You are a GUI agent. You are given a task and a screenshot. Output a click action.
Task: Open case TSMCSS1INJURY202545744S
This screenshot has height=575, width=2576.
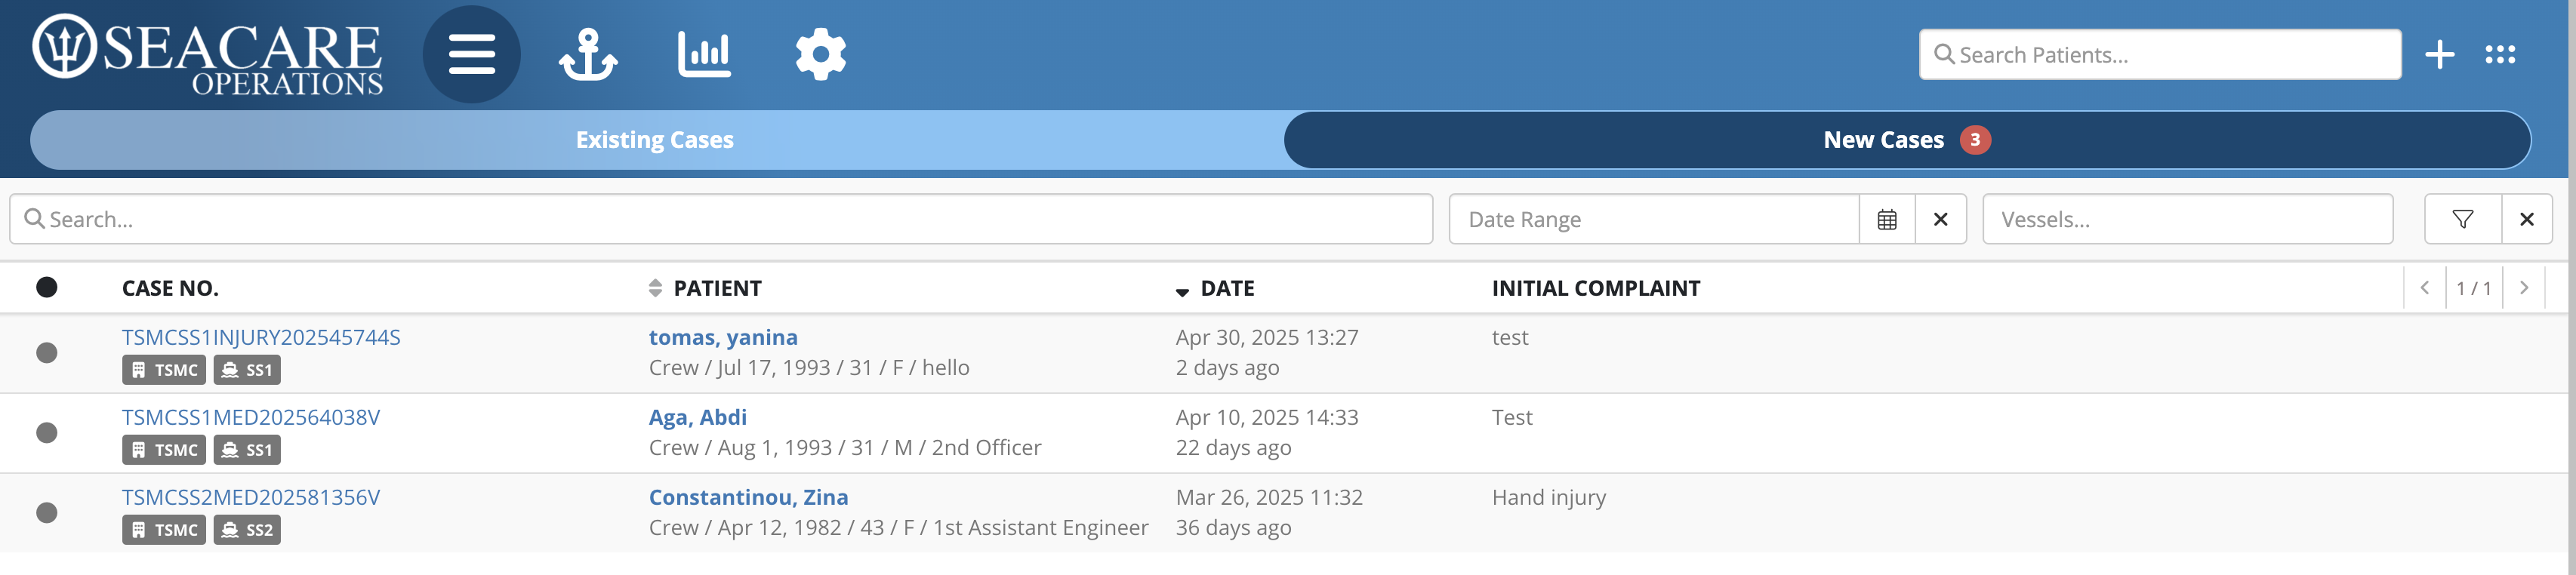tap(261, 337)
